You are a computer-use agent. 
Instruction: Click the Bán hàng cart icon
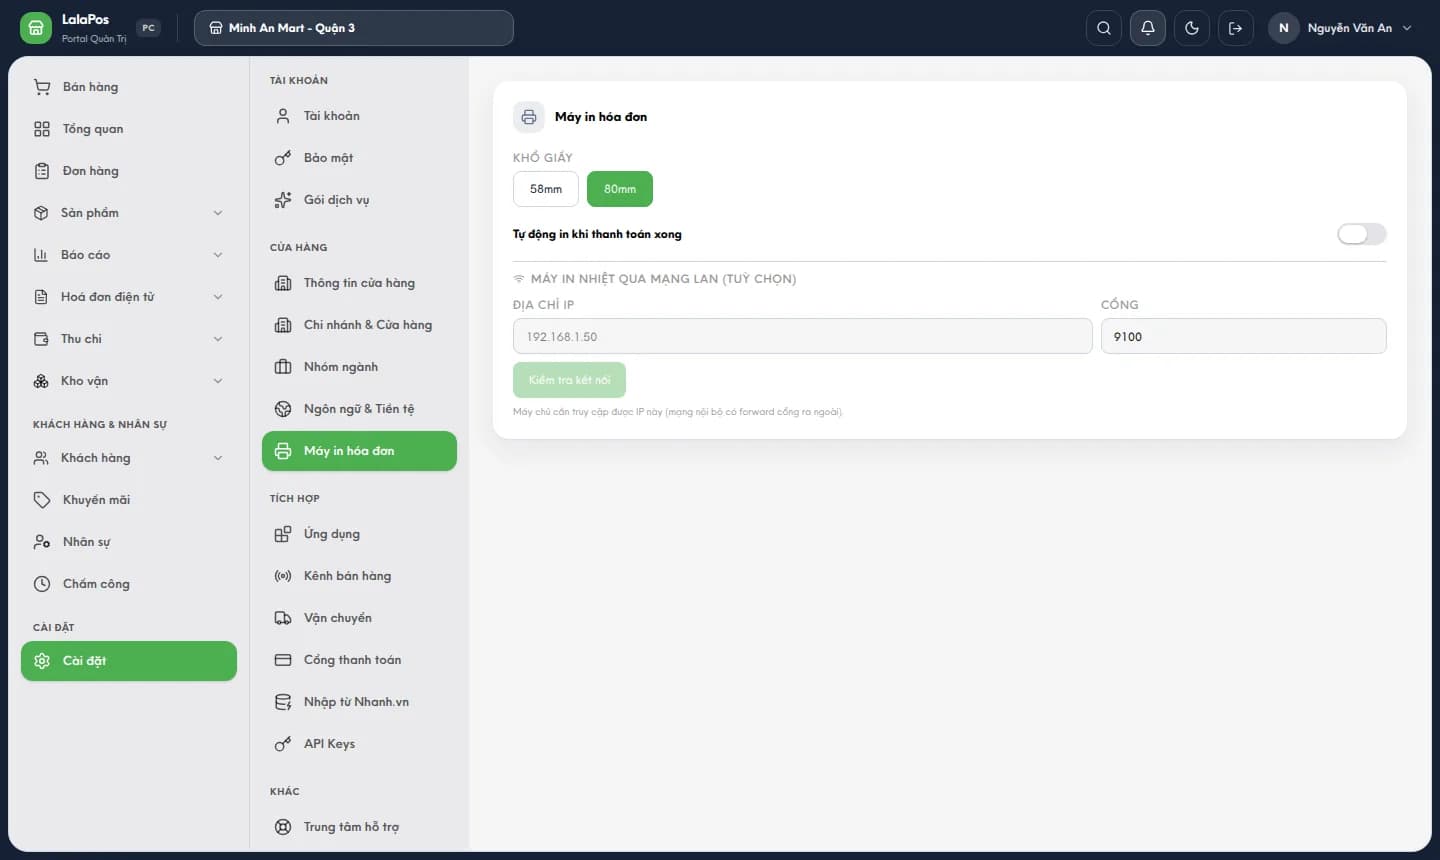tap(42, 87)
